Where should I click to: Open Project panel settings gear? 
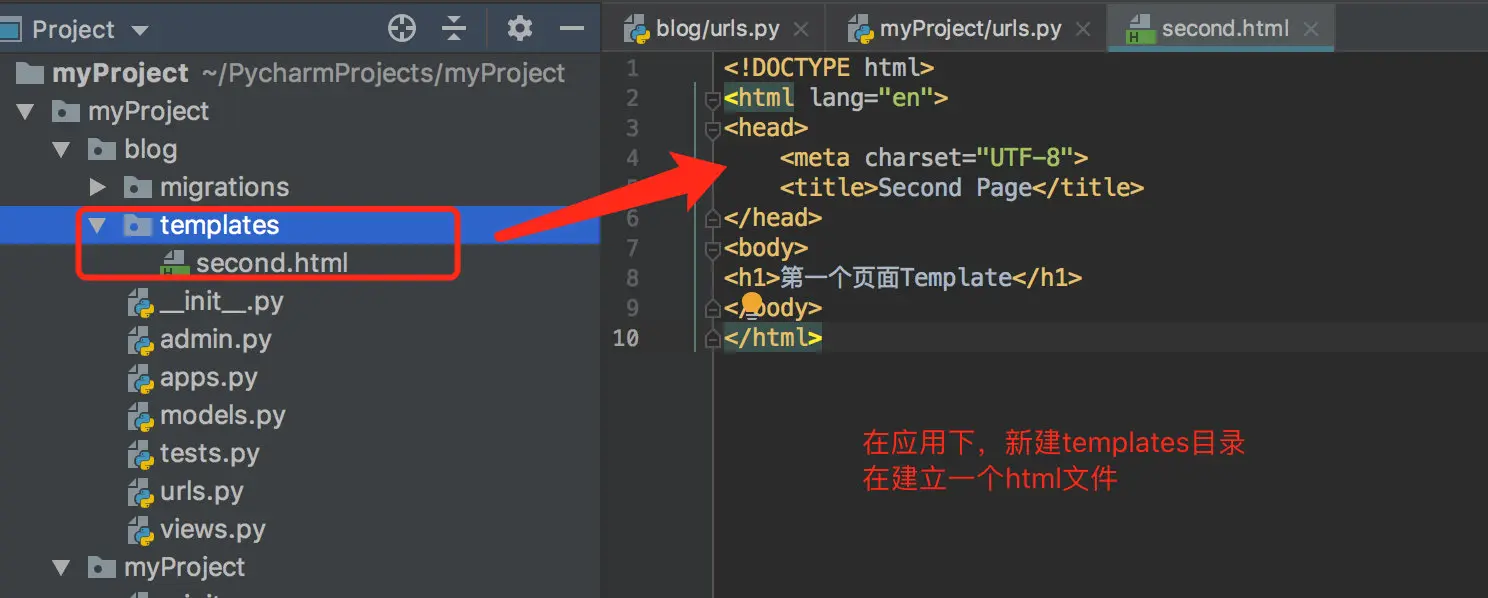(519, 28)
